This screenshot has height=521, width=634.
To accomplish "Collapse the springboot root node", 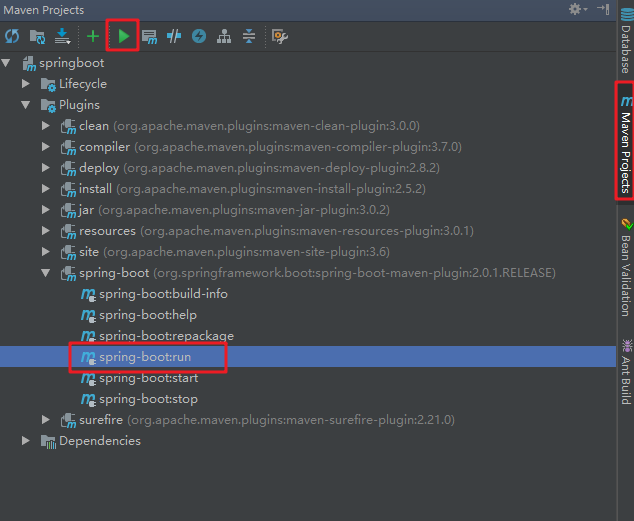I will tap(6, 63).
